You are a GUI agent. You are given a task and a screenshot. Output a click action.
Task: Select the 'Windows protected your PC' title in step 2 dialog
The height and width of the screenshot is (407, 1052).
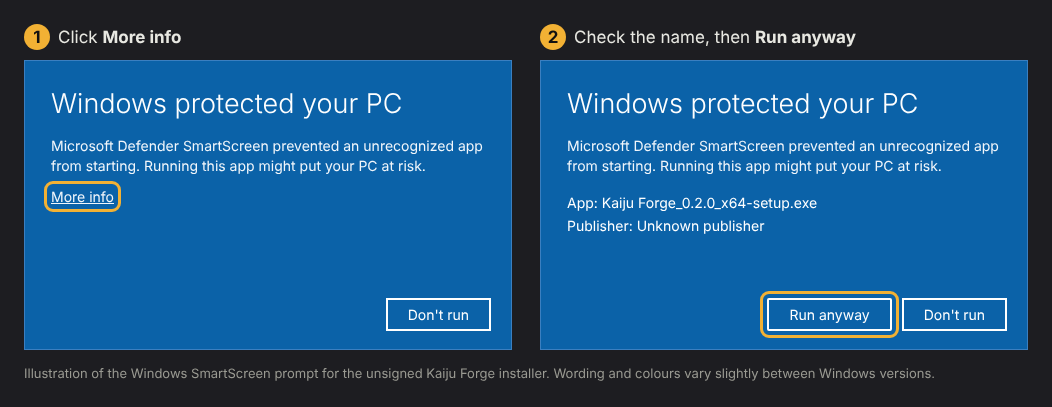click(742, 104)
